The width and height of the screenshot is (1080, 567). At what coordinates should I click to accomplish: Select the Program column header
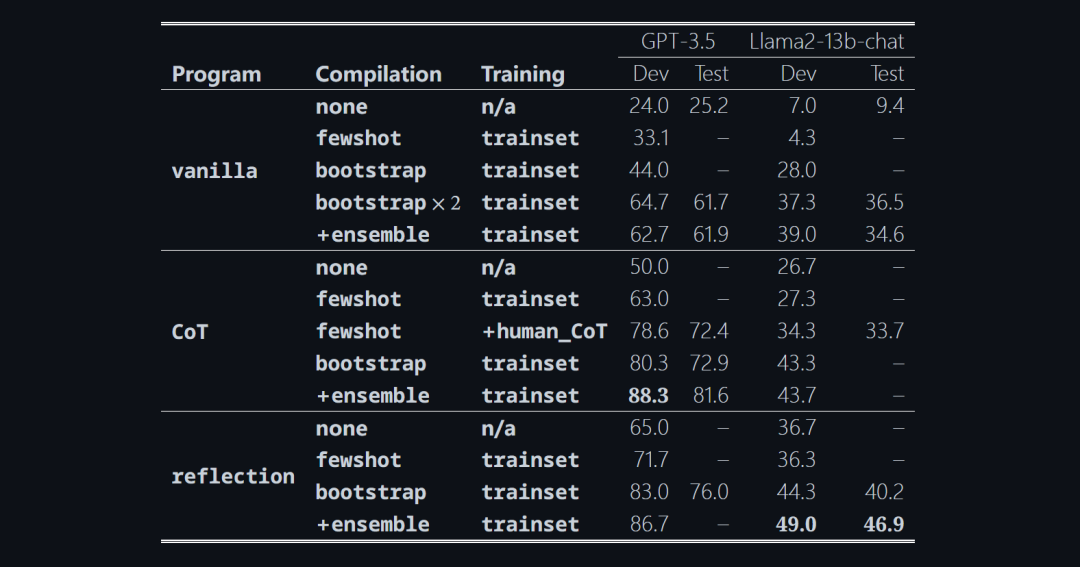(216, 74)
